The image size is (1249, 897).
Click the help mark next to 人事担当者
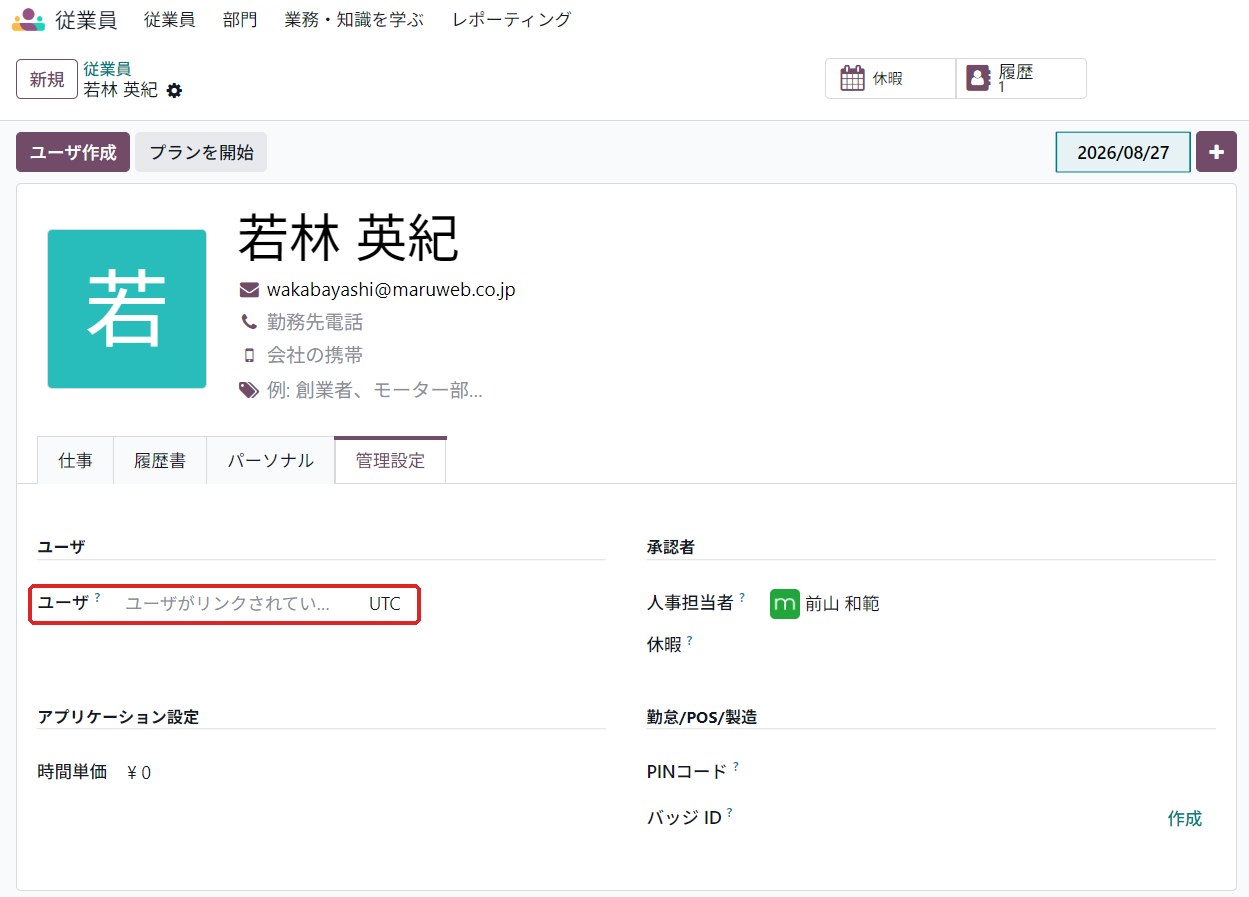[x=742, y=597]
